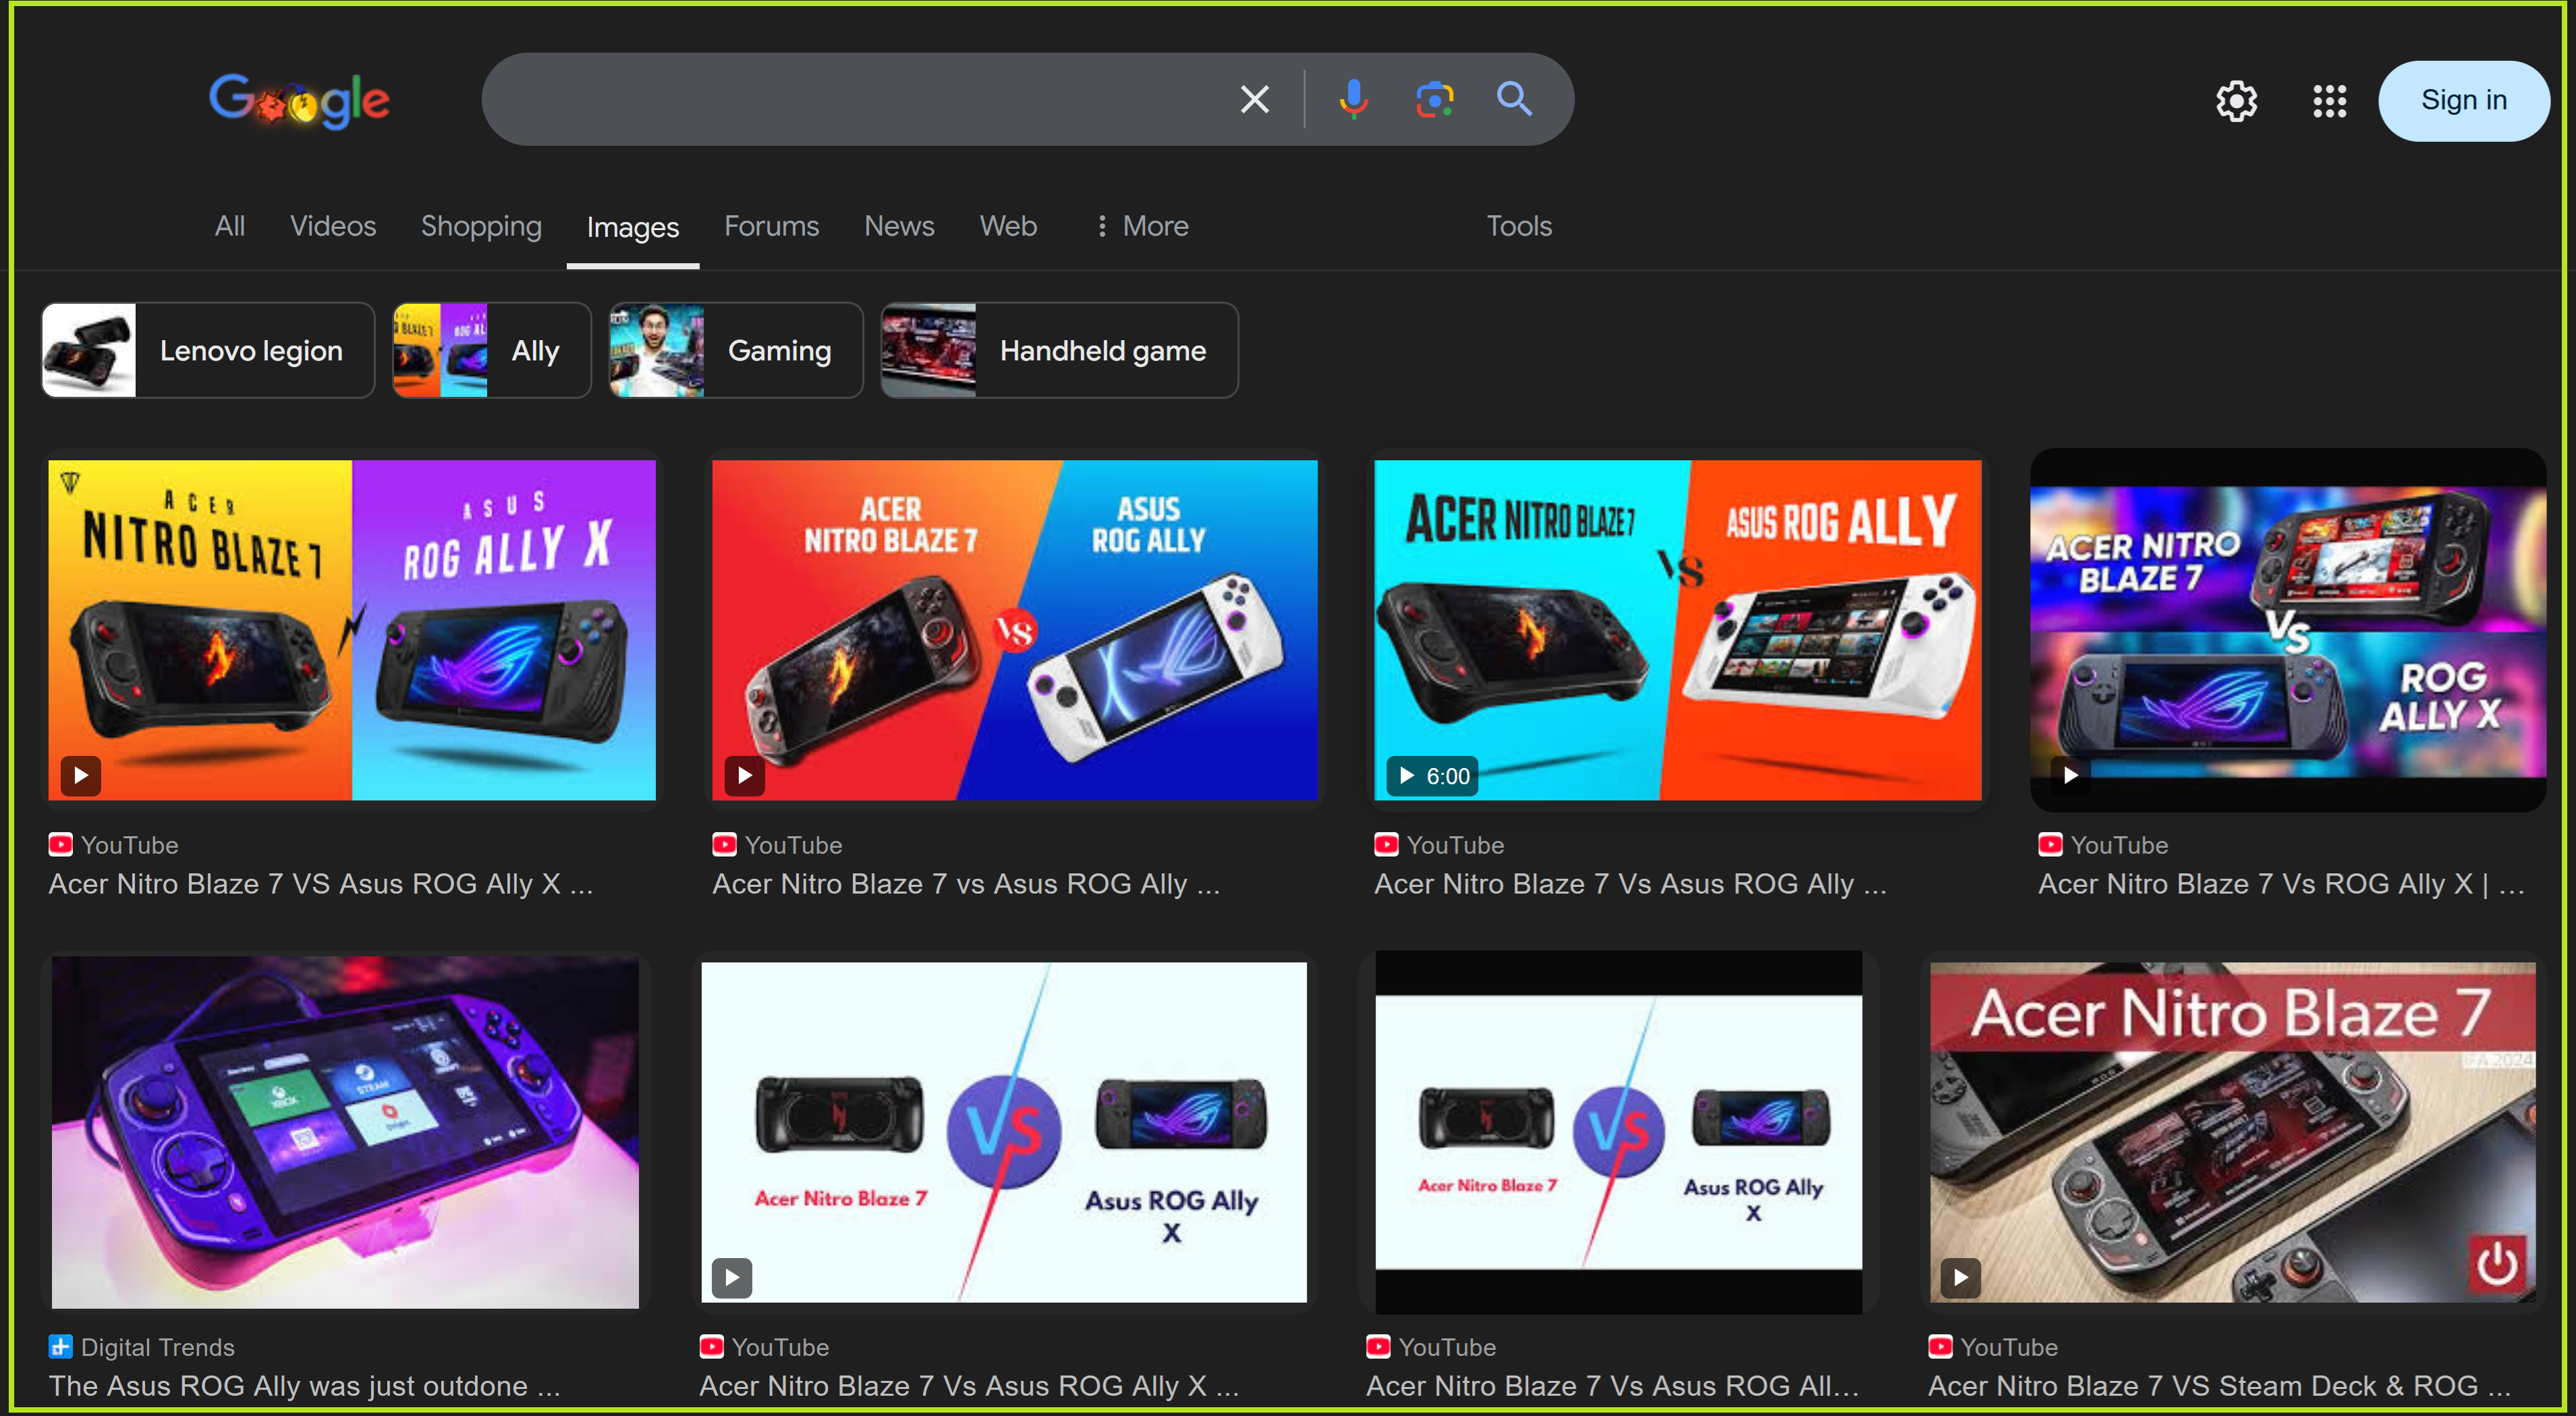
Task: Click play icon on white VS comparison thumbnail
Action: [732, 1277]
